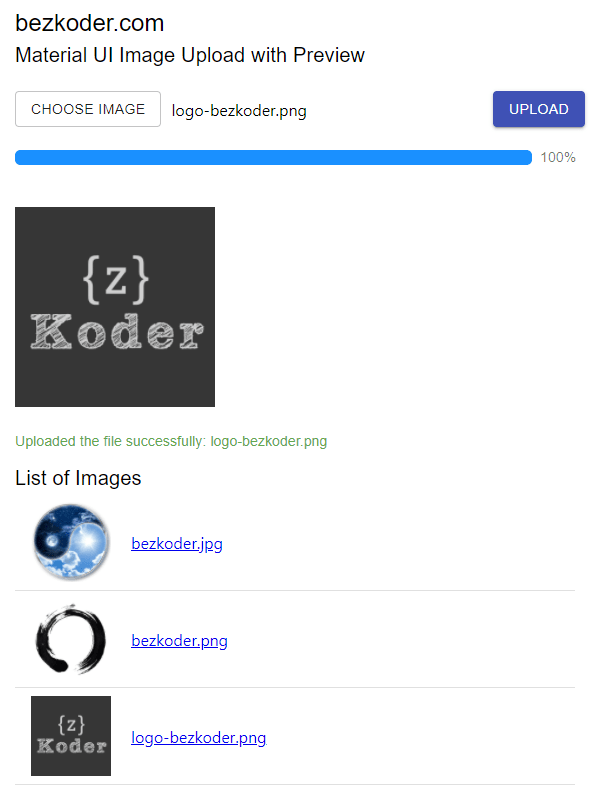Image resolution: width=600 pixels, height=800 pixels.
Task: Click the bezkoder.jpg yin-yang thumbnail
Action: pos(70,541)
